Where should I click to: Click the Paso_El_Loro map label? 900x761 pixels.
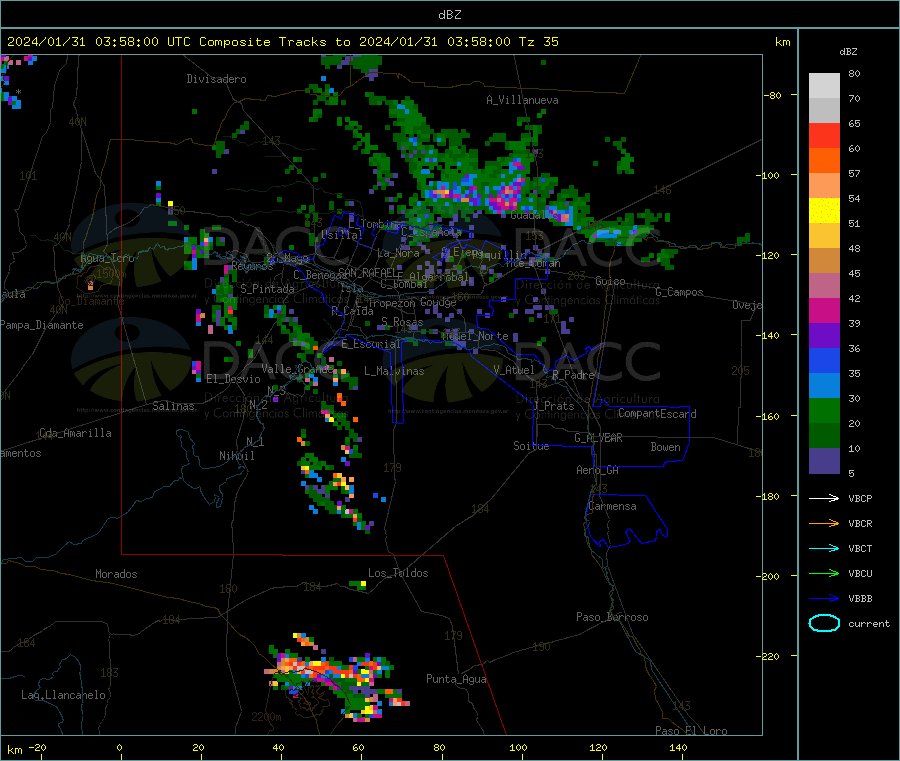[x=692, y=731]
